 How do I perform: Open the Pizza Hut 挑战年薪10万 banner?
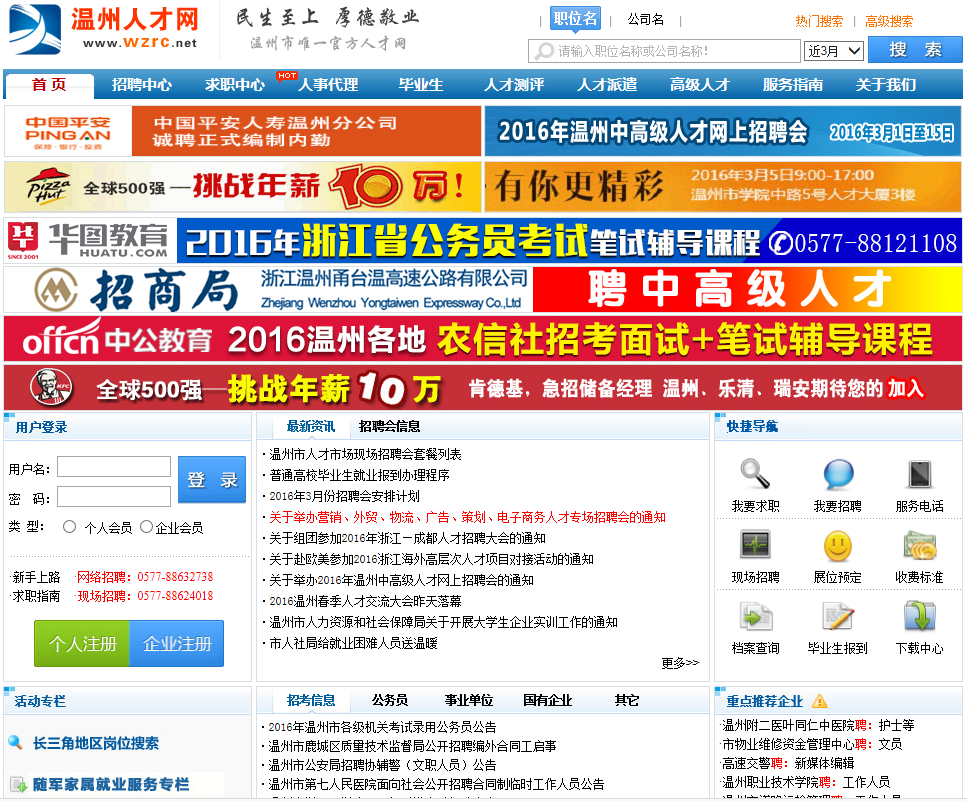coord(242,187)
